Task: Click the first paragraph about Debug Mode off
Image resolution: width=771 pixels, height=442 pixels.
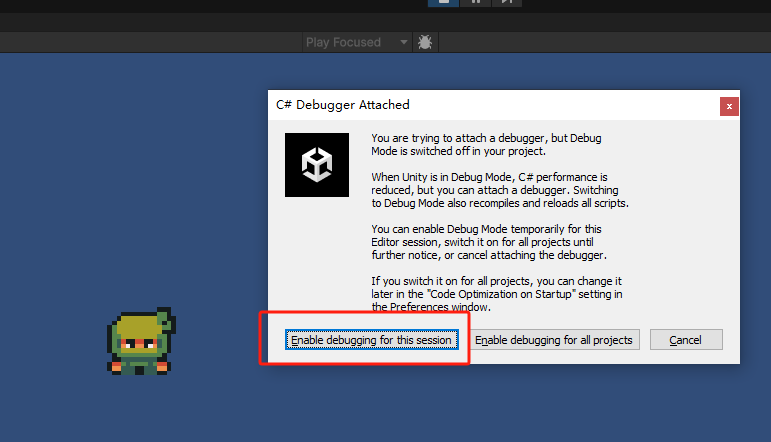Action: pos(486,145)
